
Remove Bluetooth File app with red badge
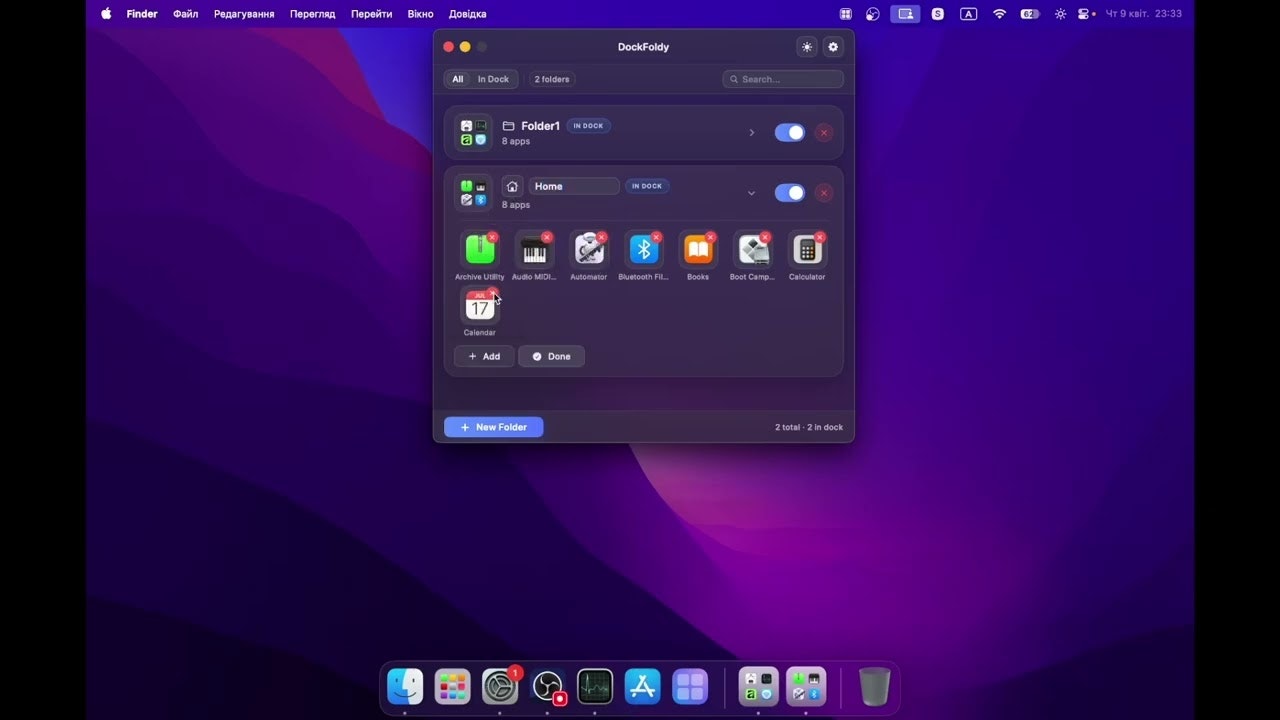656,237
